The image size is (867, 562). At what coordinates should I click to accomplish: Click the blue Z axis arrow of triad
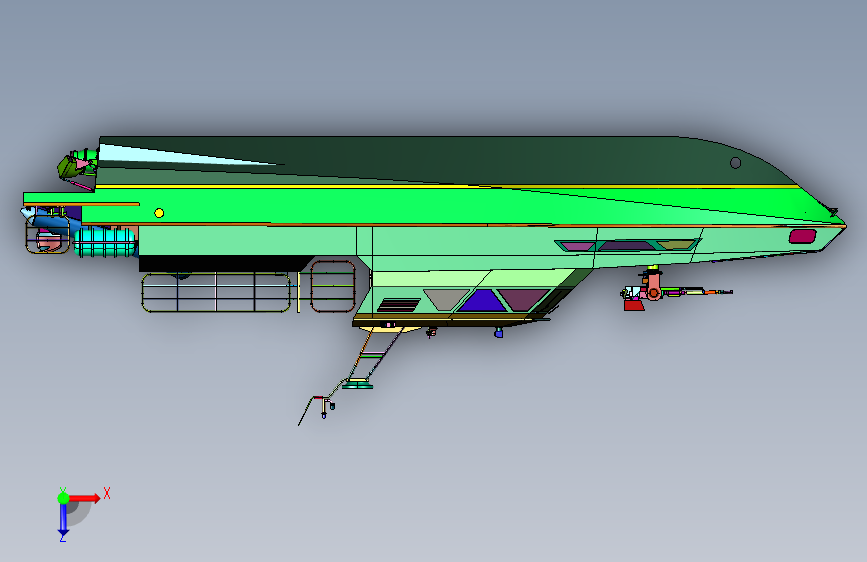[63, 520]
